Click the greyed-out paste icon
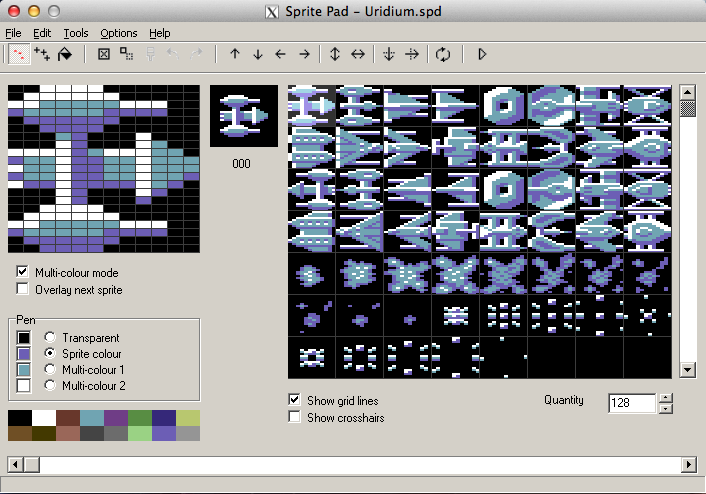Image resolution: width=706 pixels, height=494 pixels. 150,54
